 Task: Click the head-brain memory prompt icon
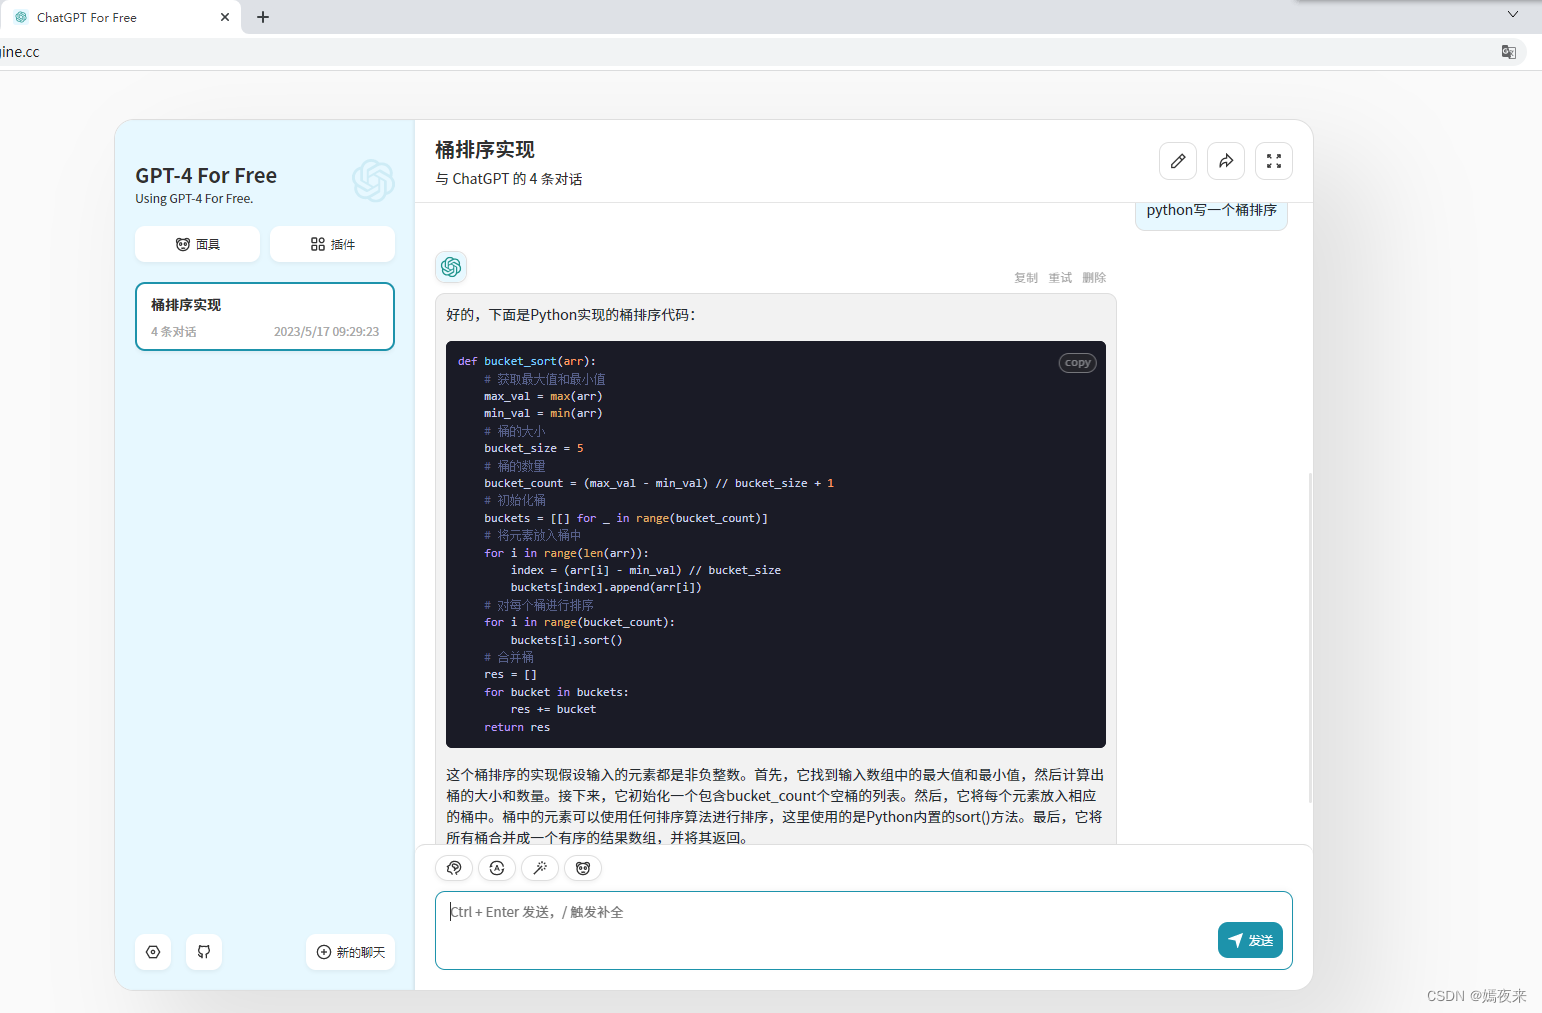tap(454, 868)
